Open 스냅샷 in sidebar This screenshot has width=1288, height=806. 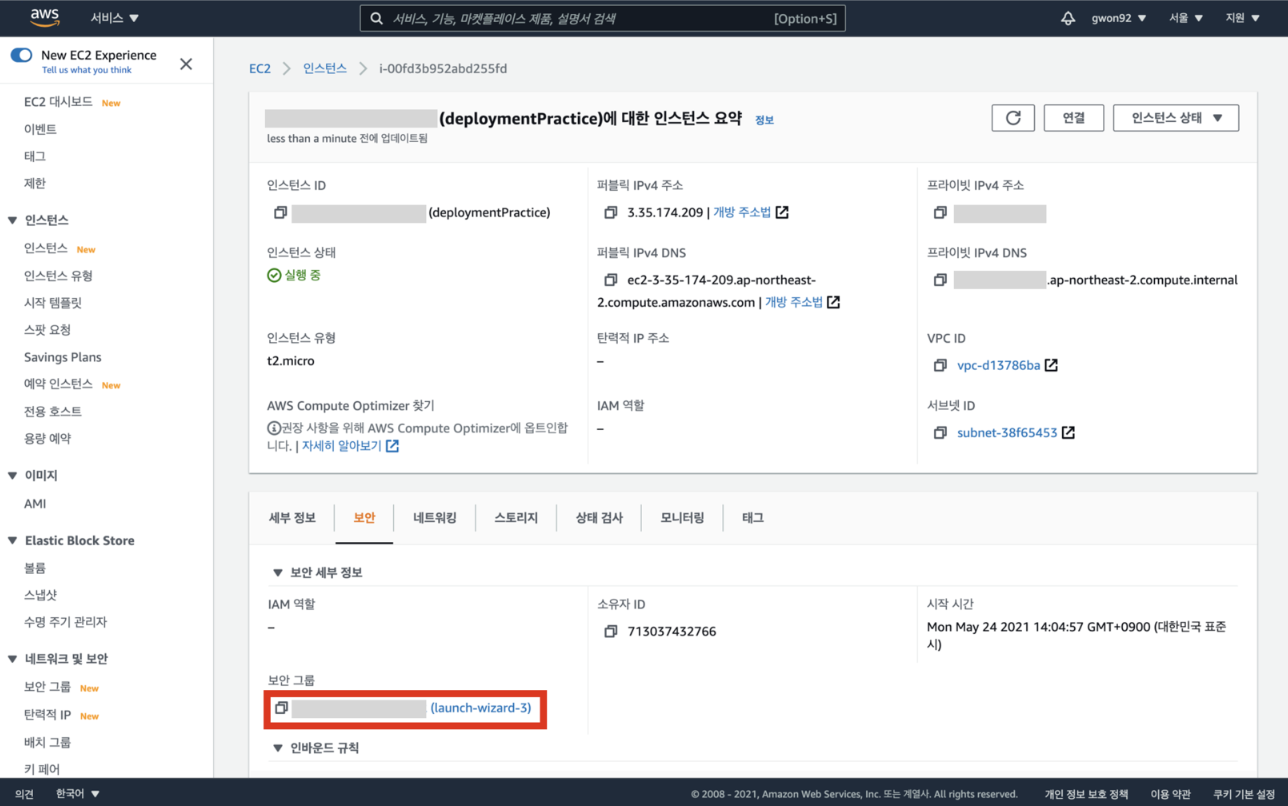tap(40, 595)
